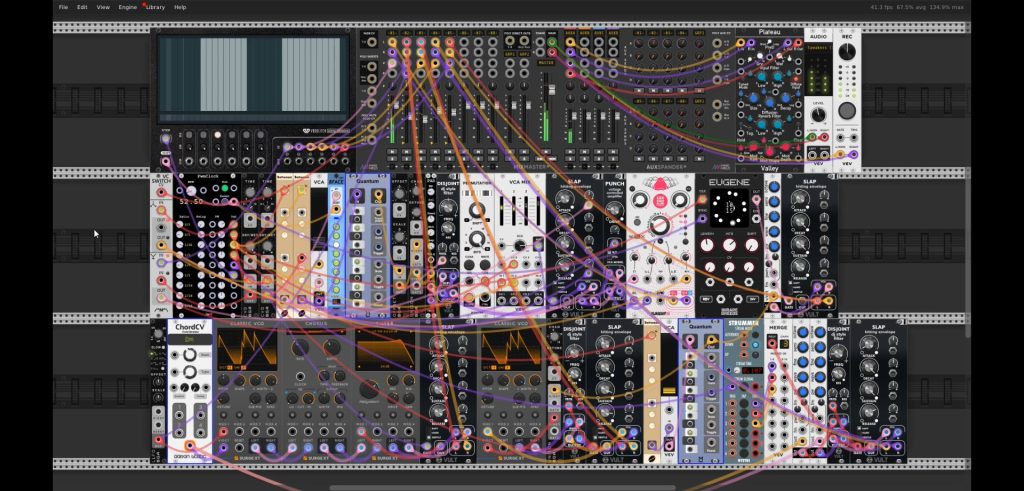
Task: Open the Engine menu
Action: coord(128,7)
